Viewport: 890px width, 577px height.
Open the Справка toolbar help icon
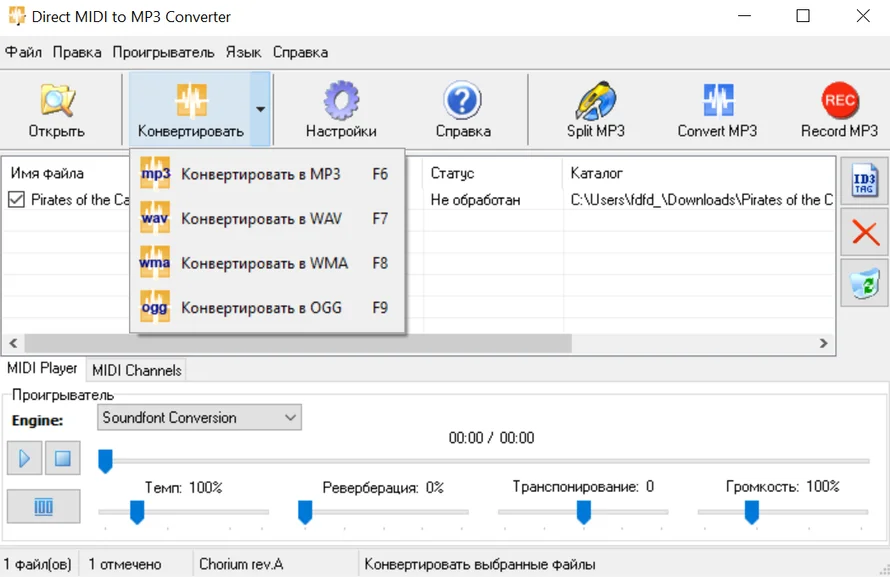click(463, 109)
